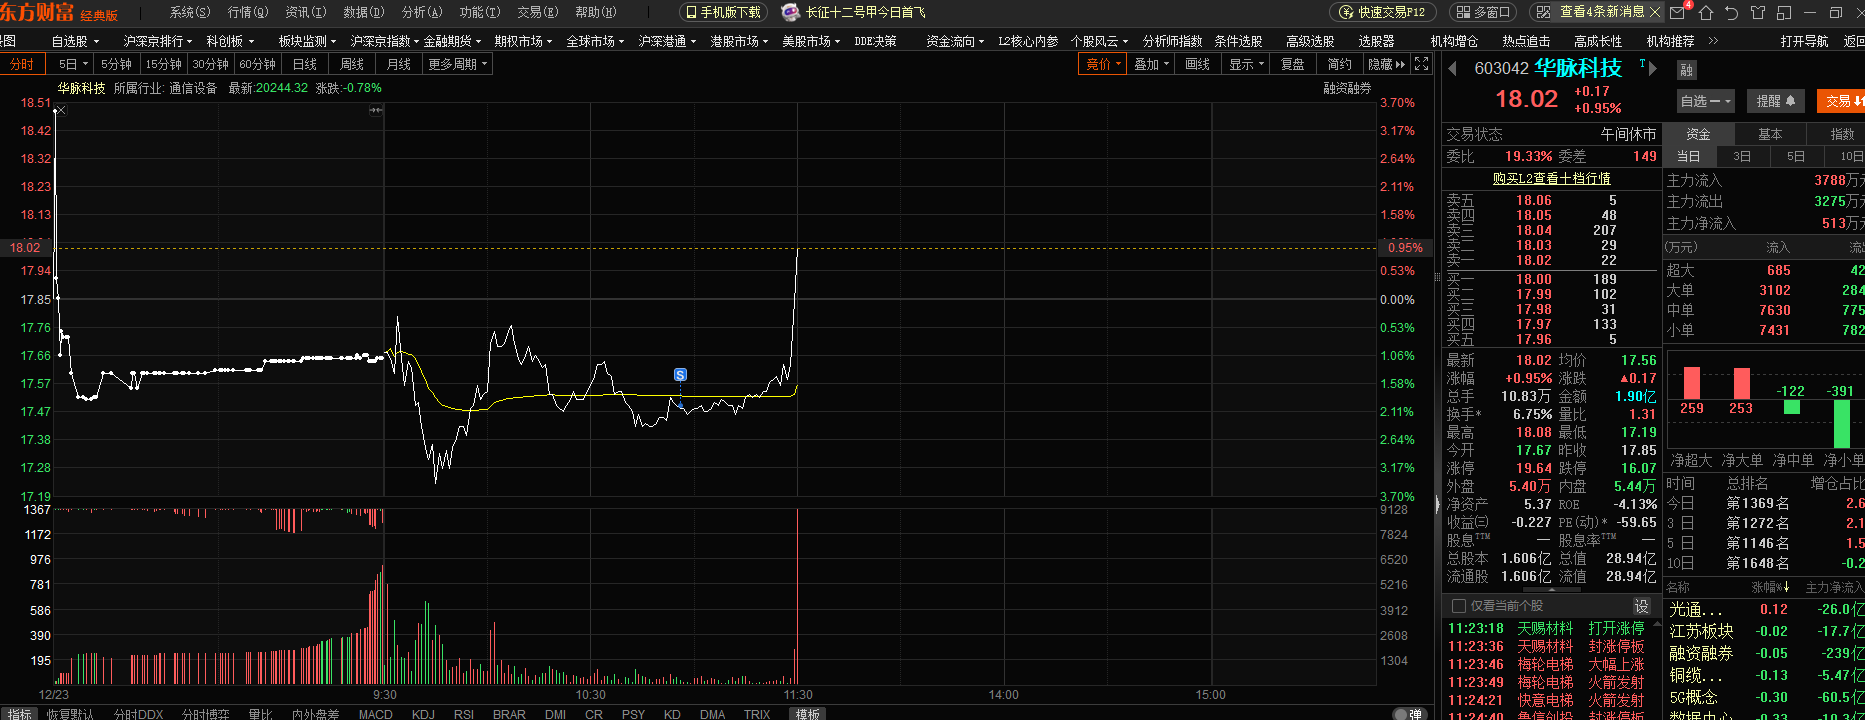Screen dimensions: 1865x720
Task: Open the 更多周期 dropdown
Action: (457, 64)
